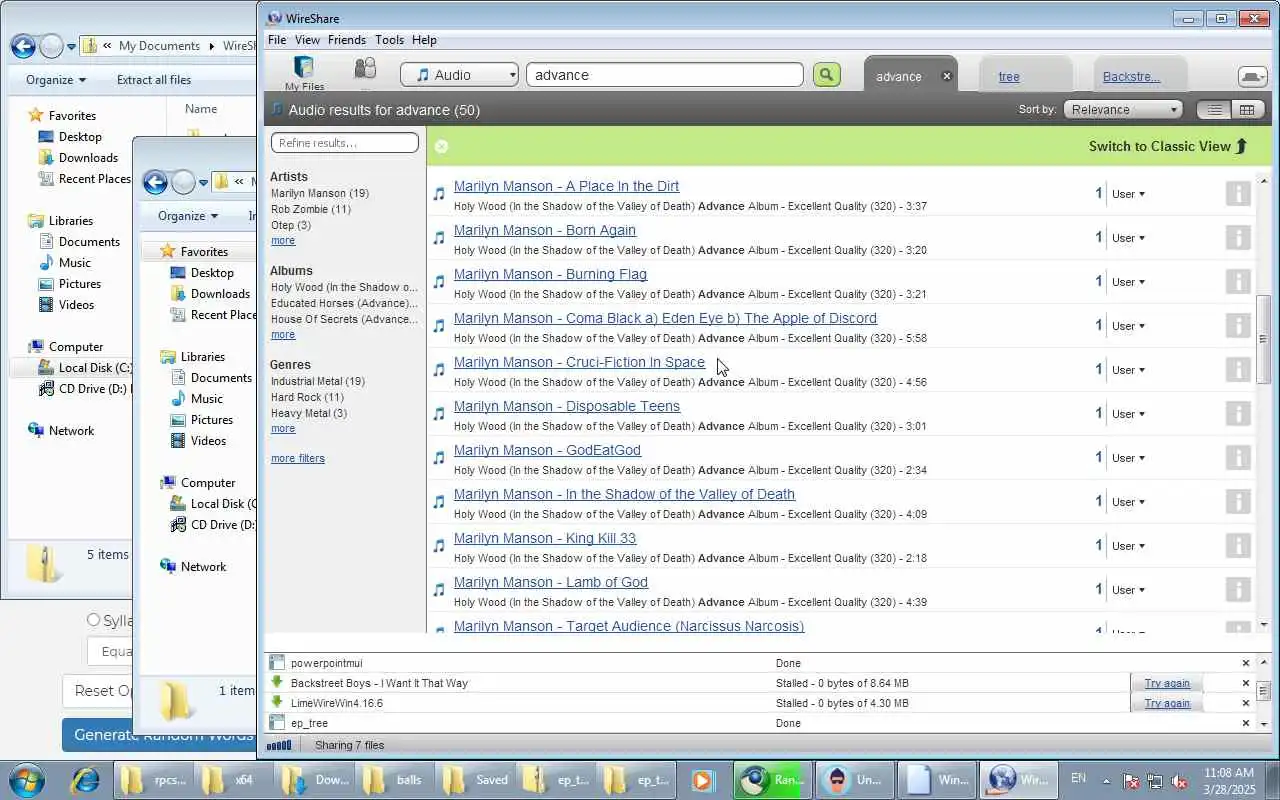Show more Artists in the filter panel

click(x=283, y=240)
